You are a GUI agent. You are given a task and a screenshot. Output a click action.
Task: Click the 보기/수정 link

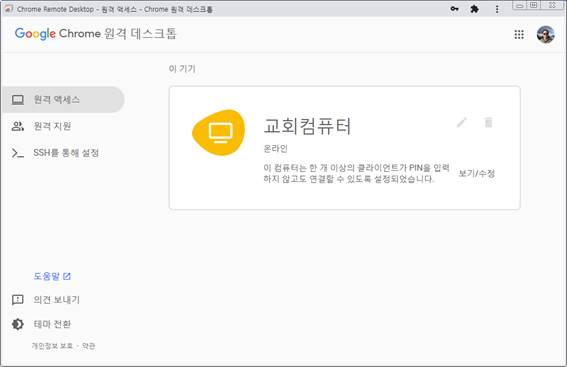point(477,174)
